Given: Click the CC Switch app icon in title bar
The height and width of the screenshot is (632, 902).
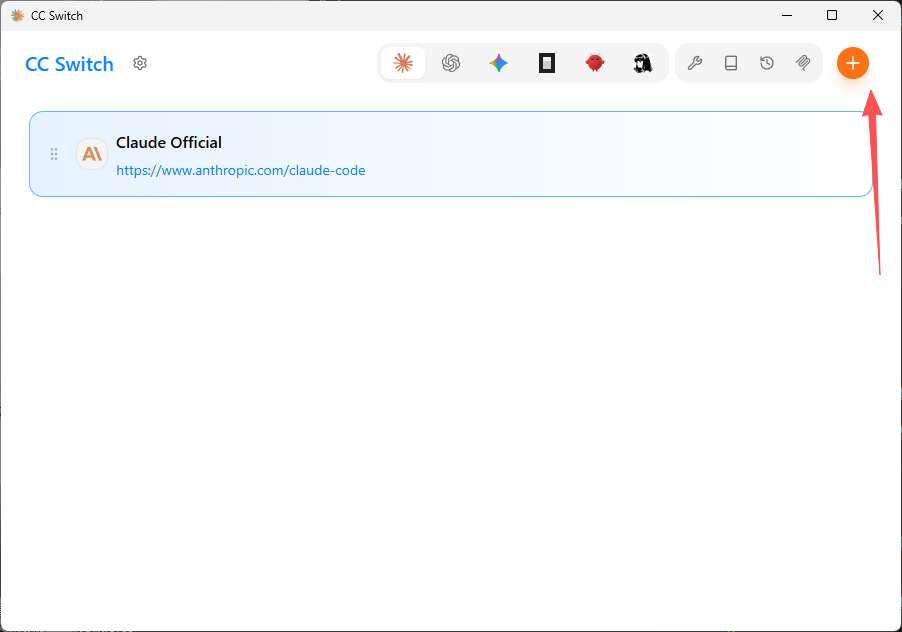Looking at the screenshot, I should pyautogui.click(x=18, y=16).
